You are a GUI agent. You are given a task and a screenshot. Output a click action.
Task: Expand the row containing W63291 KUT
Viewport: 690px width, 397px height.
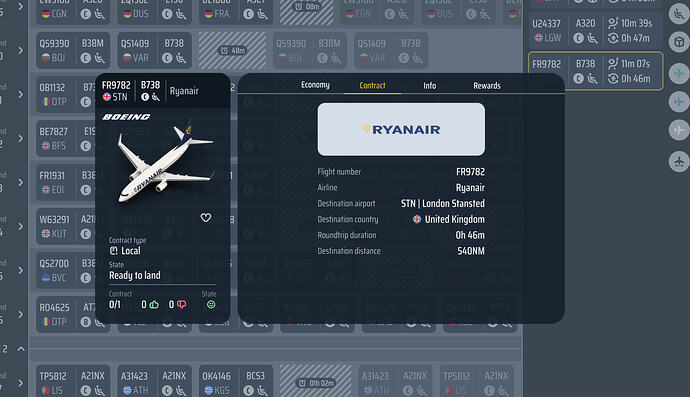(x=20, y=227)
